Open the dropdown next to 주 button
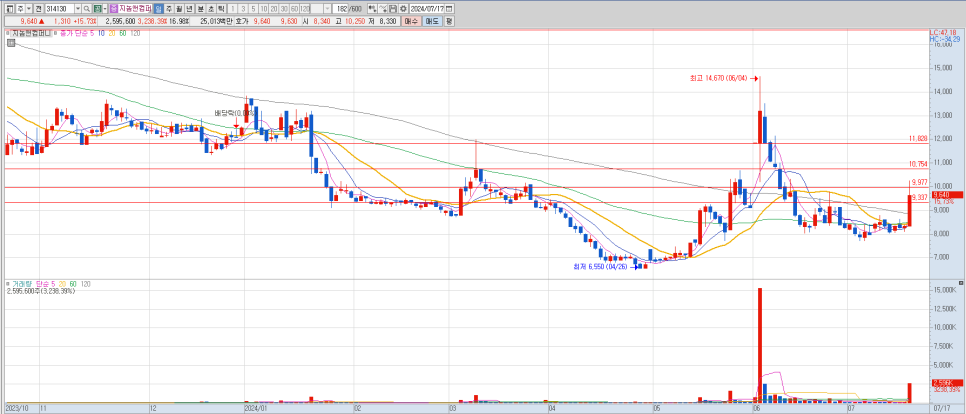The image size is (966, 414). (29, 9)
